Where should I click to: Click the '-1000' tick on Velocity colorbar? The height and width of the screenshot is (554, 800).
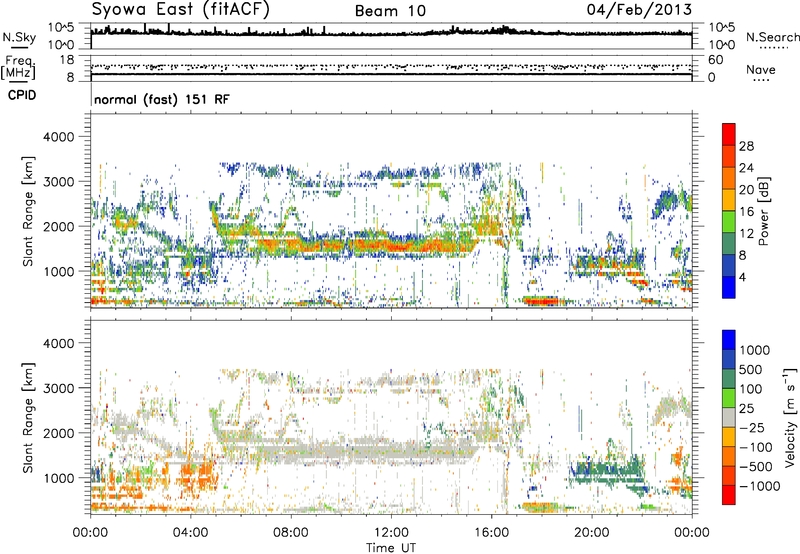[x=760, y=486]
